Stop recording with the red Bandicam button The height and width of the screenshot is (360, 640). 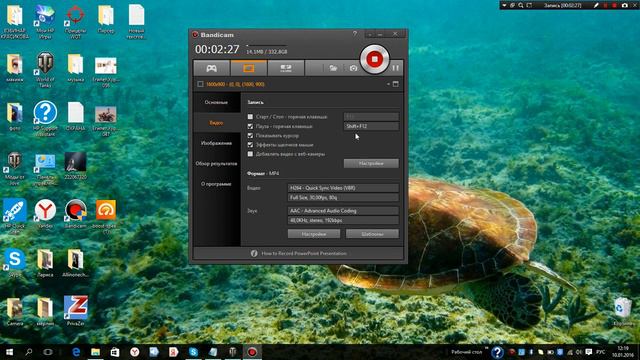(374, 60)
